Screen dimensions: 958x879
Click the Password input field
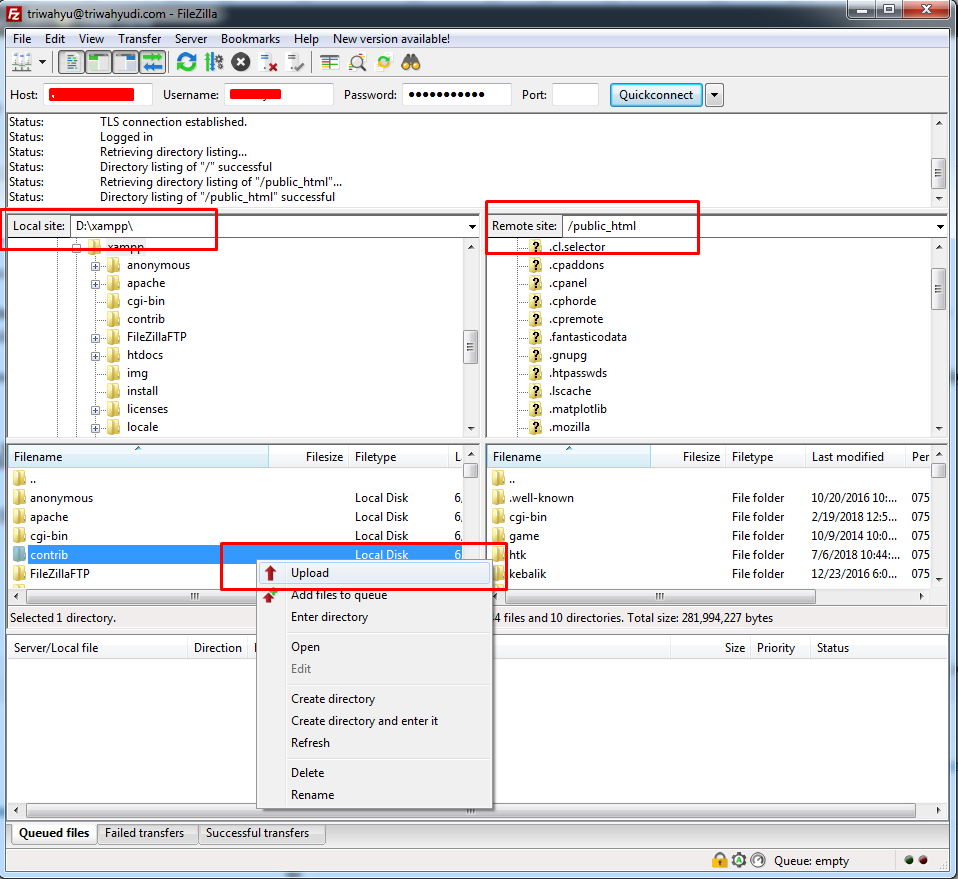(456, 95)
